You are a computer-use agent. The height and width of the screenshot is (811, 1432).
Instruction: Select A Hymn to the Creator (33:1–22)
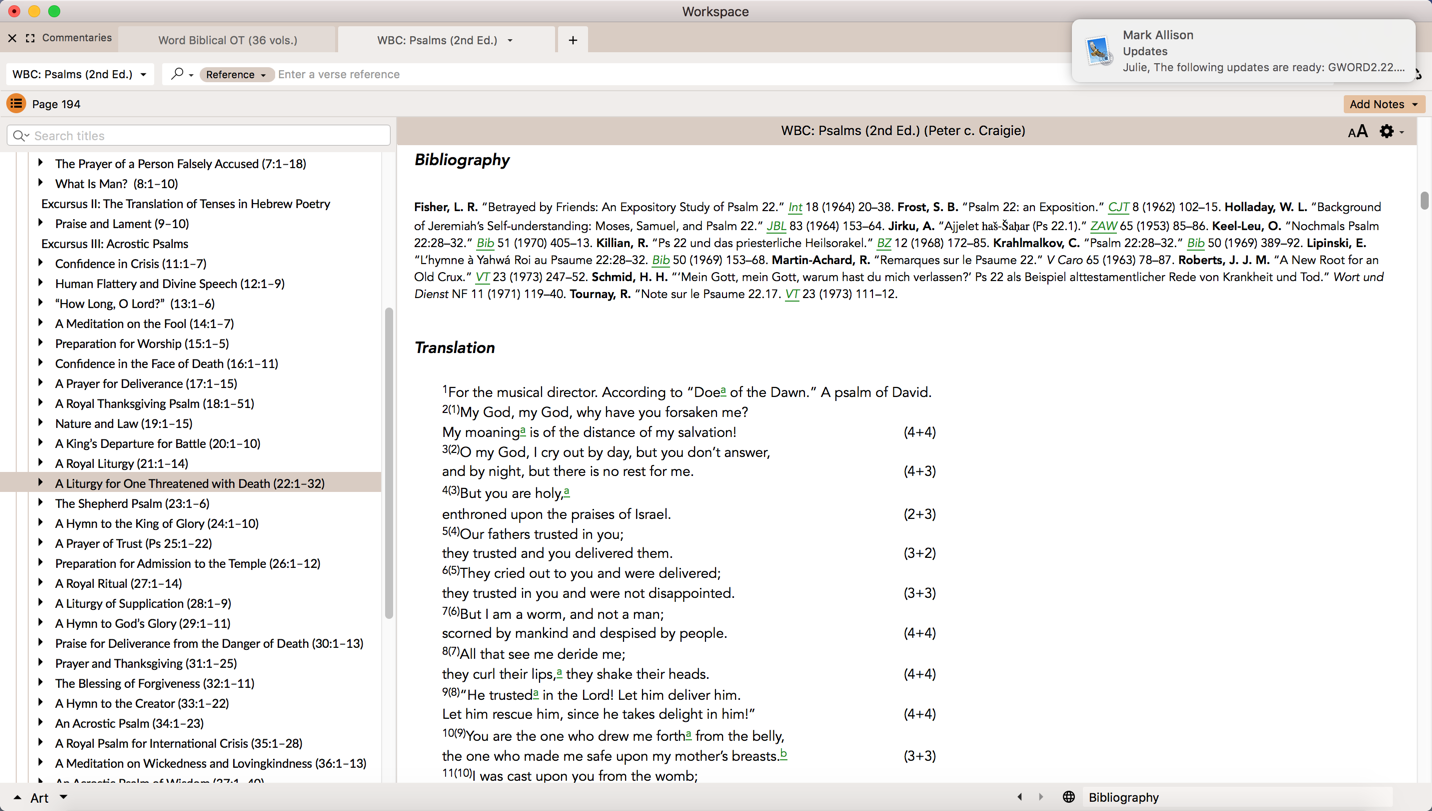pos(142,703)
